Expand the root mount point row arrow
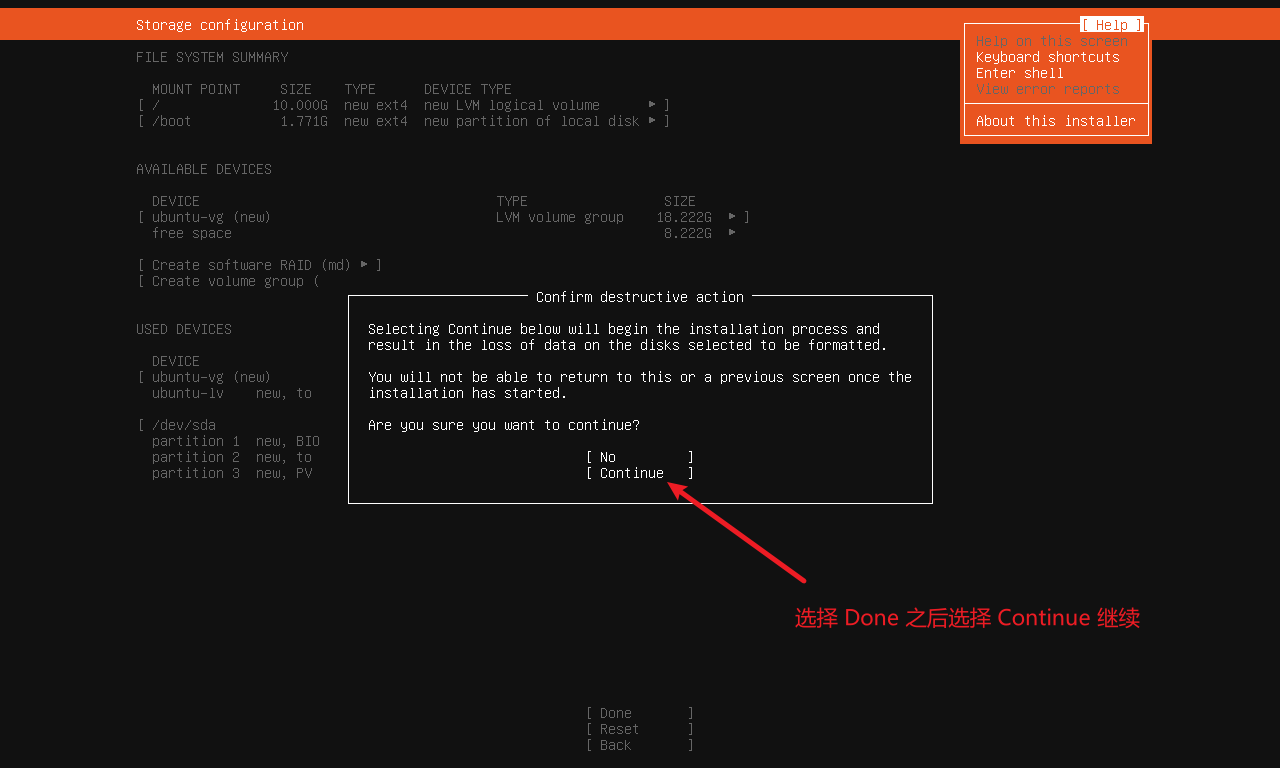 point(652,105)
